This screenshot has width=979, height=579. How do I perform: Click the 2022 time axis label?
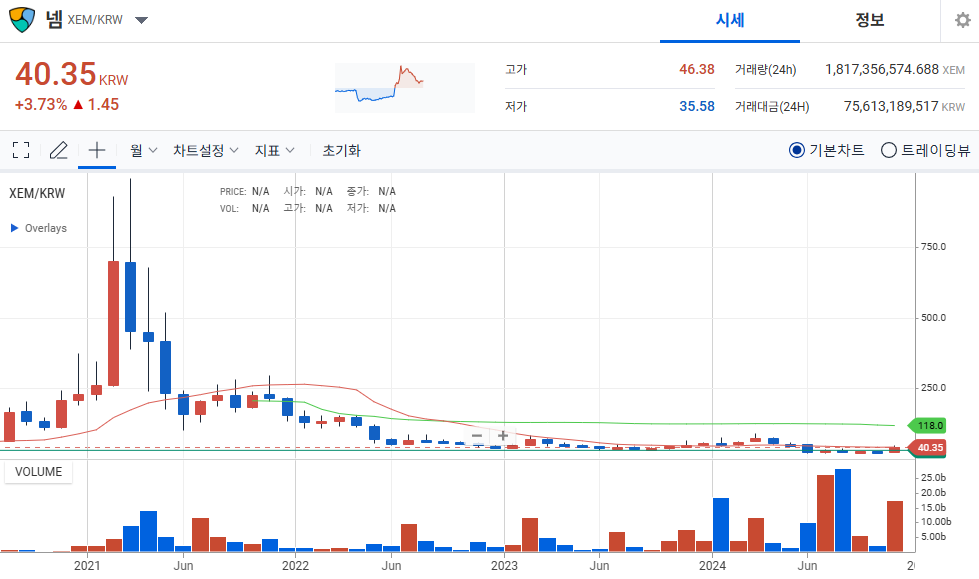click(x=295, y=566)
